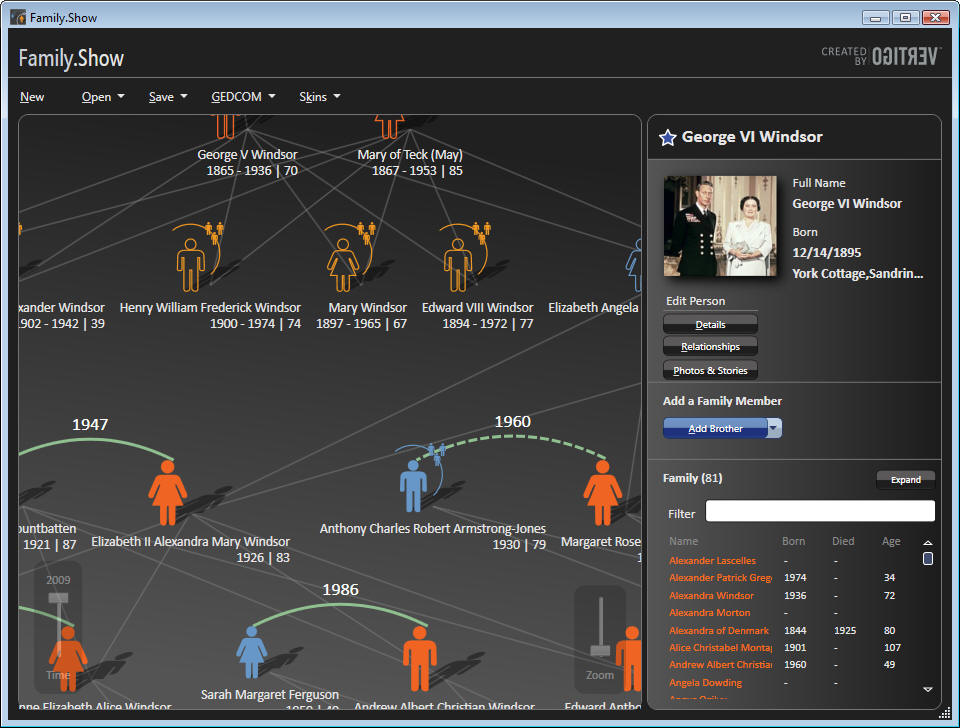Screen dimensions: 960x728
Task: Click the blue star icon beside George VI Windsor
Action: (x=667, y=138)
